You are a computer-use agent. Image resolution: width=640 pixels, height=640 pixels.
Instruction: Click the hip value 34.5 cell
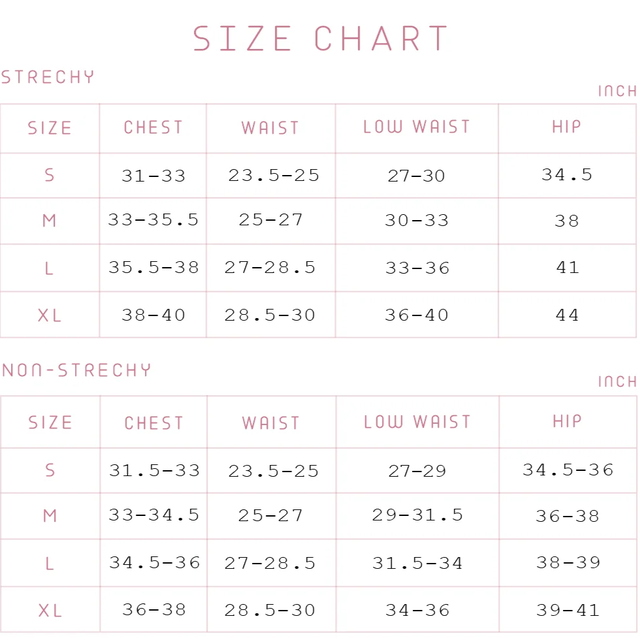point(567,175)
